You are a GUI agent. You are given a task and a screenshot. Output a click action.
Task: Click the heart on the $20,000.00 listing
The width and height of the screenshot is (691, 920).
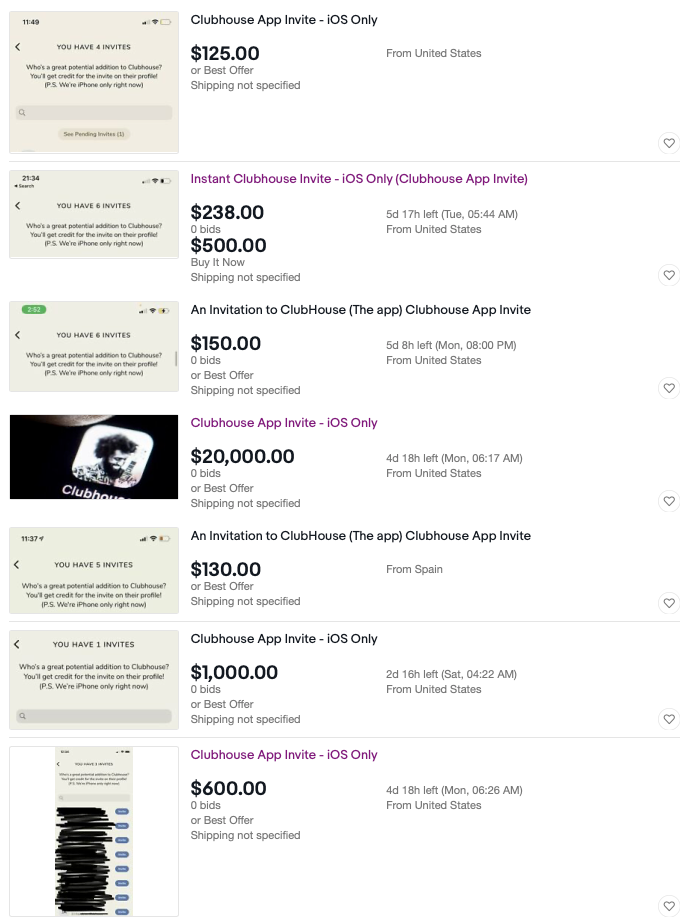669,501
